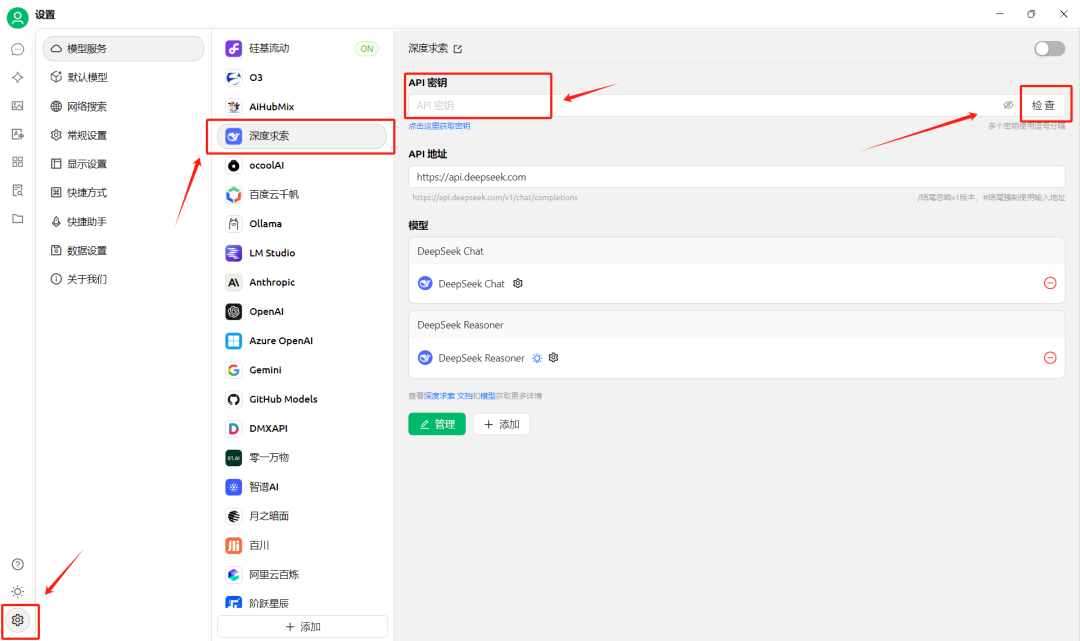The image size is (1080, 641).
Task: Select the DMXAPI provider
Action: tap(302, 428)
